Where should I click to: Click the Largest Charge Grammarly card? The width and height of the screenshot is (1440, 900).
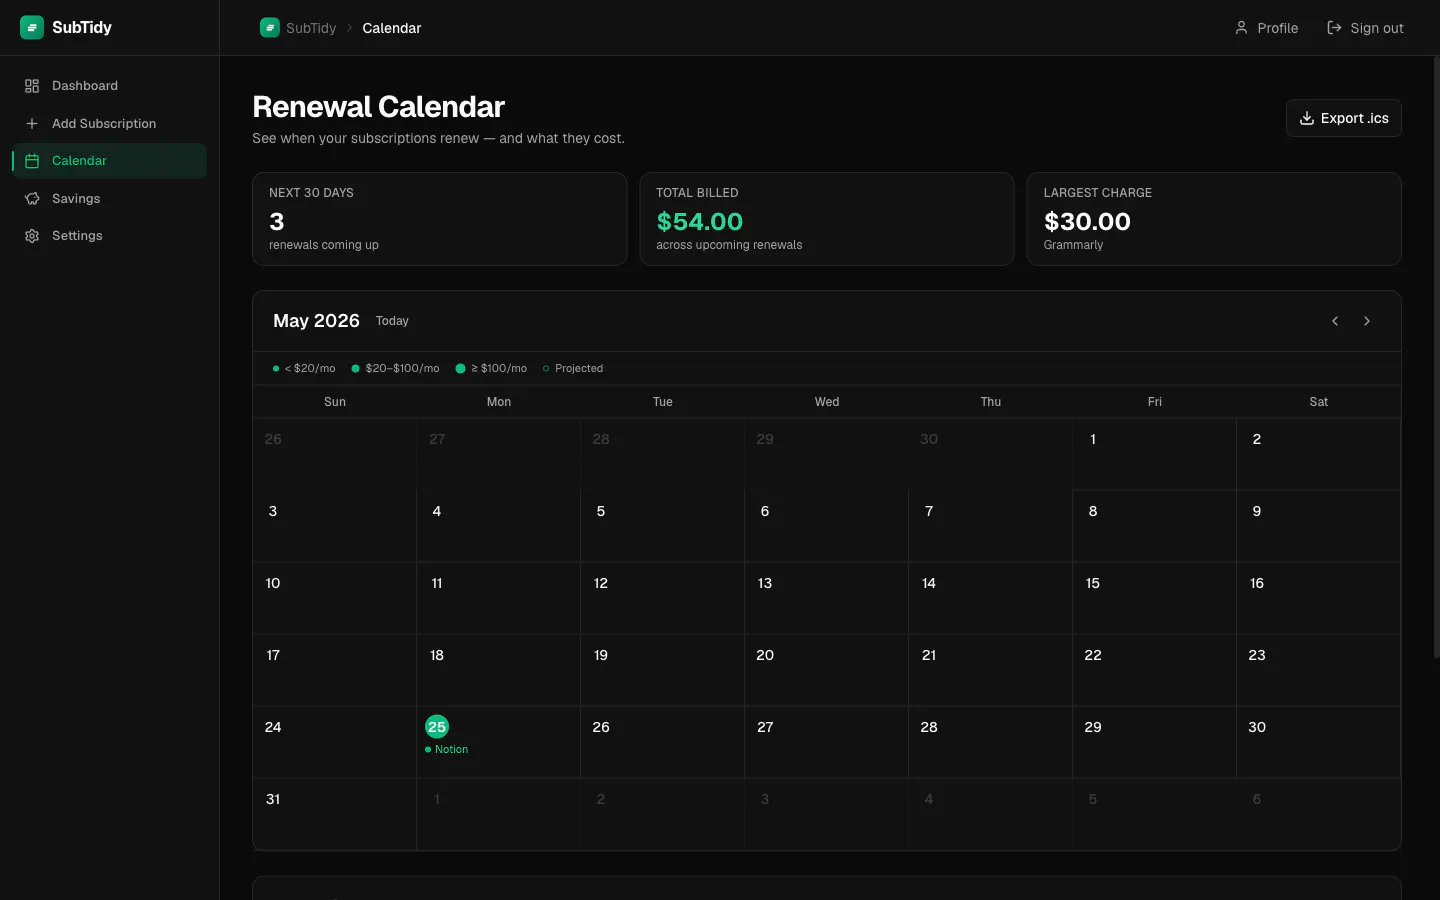1214,219
